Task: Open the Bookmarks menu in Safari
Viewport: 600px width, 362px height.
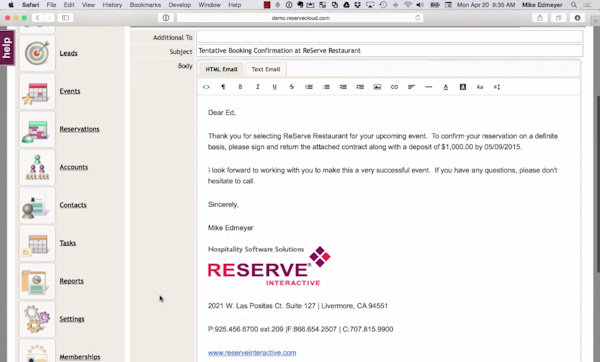Action: pos(145,5)
